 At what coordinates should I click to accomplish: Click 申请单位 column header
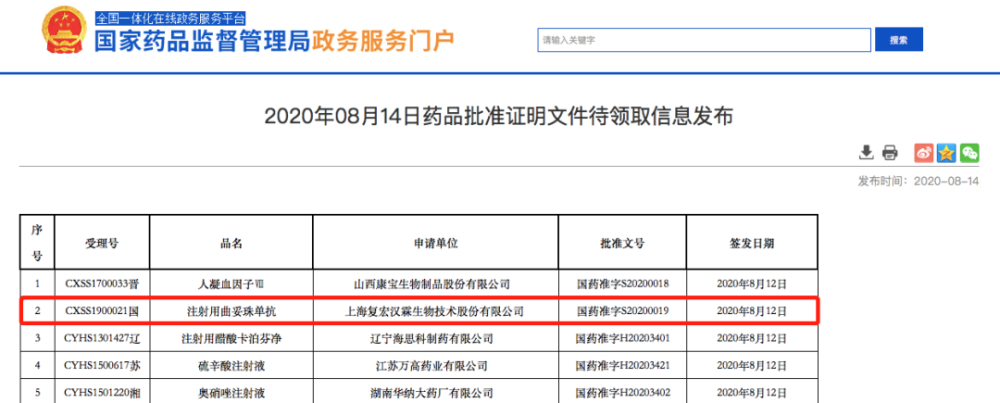(436, 243)
